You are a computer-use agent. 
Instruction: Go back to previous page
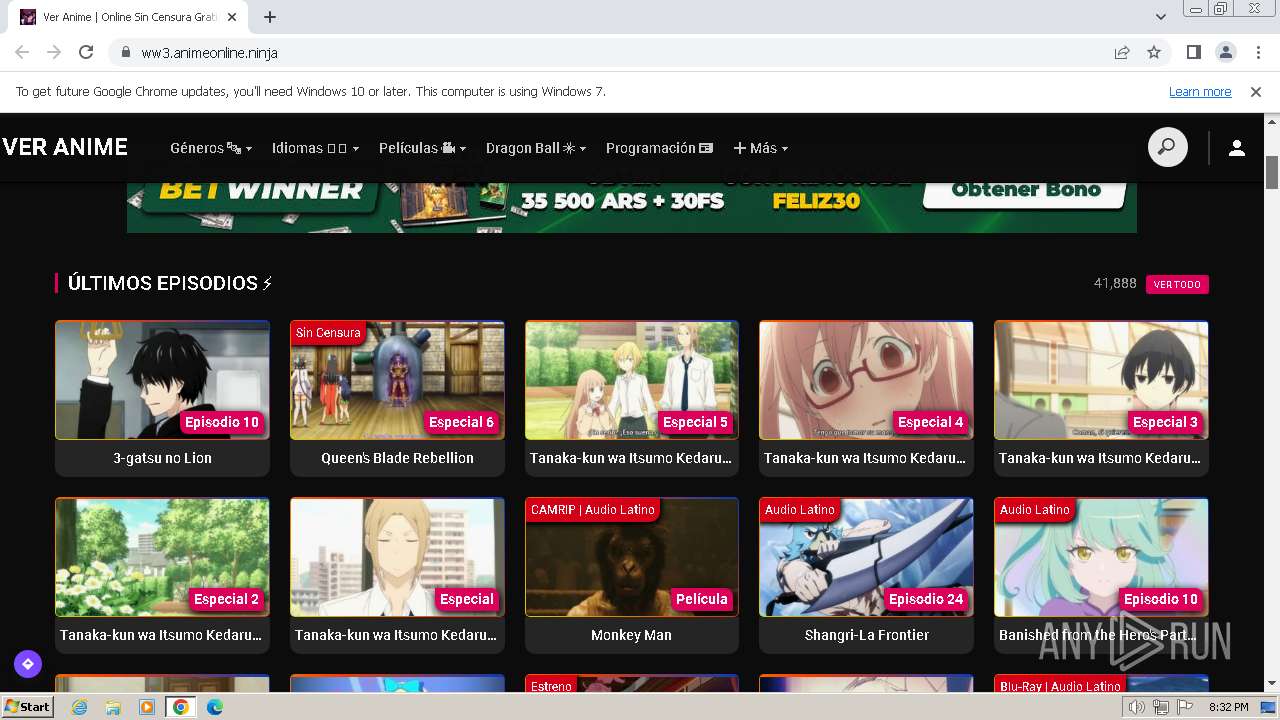click(x=22, y=52)
